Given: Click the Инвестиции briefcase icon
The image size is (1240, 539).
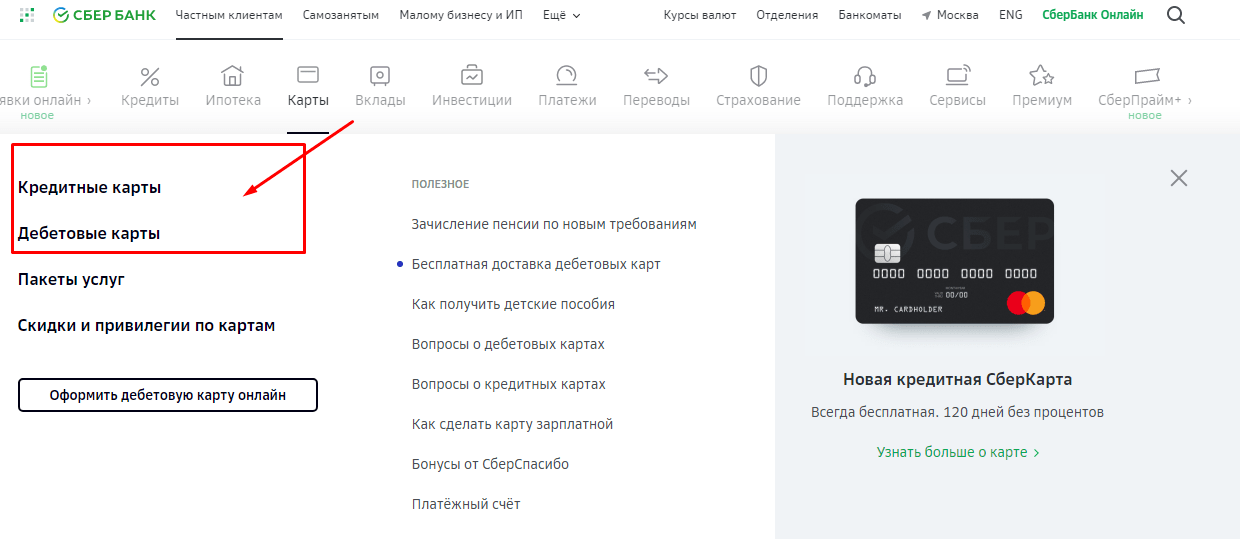Looking at the screenshot, I should (472, 75).
